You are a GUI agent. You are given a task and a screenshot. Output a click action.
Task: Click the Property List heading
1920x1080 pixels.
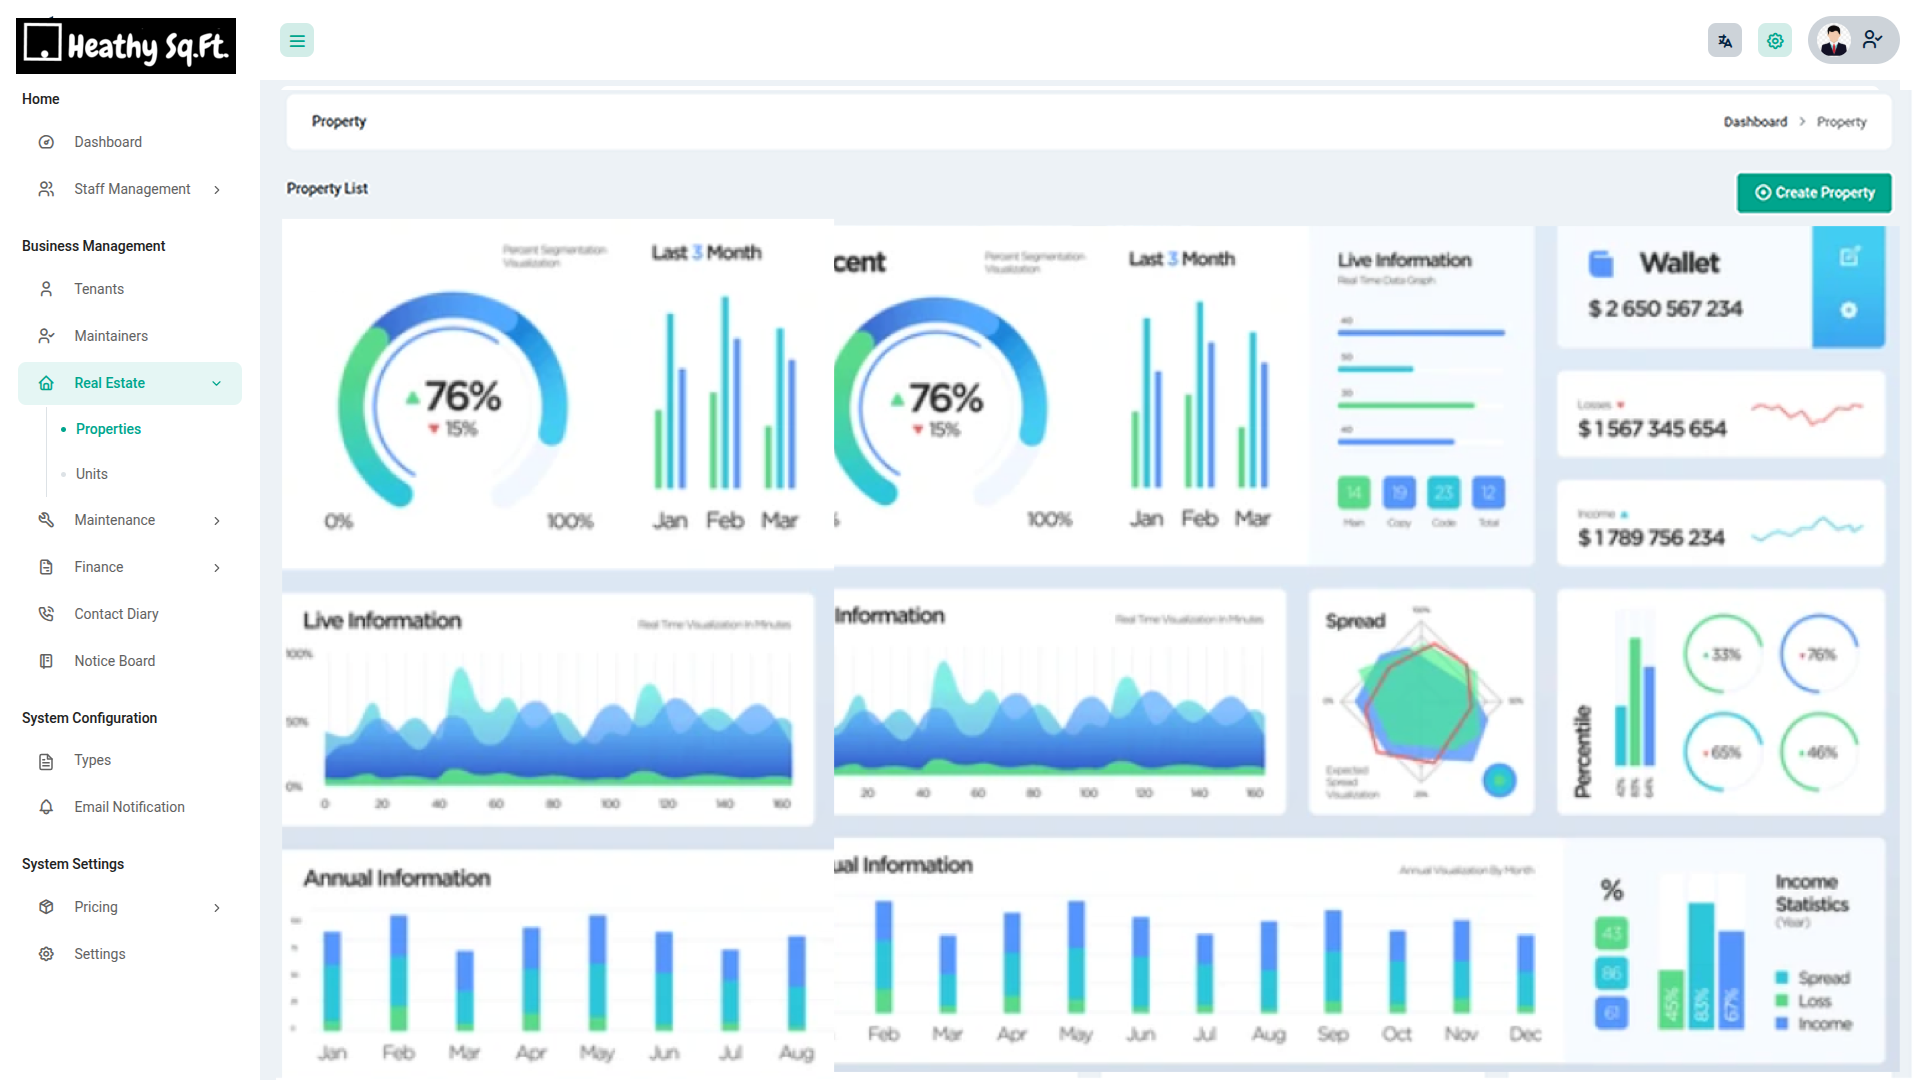pyautogui.click(x=327, y=188)
